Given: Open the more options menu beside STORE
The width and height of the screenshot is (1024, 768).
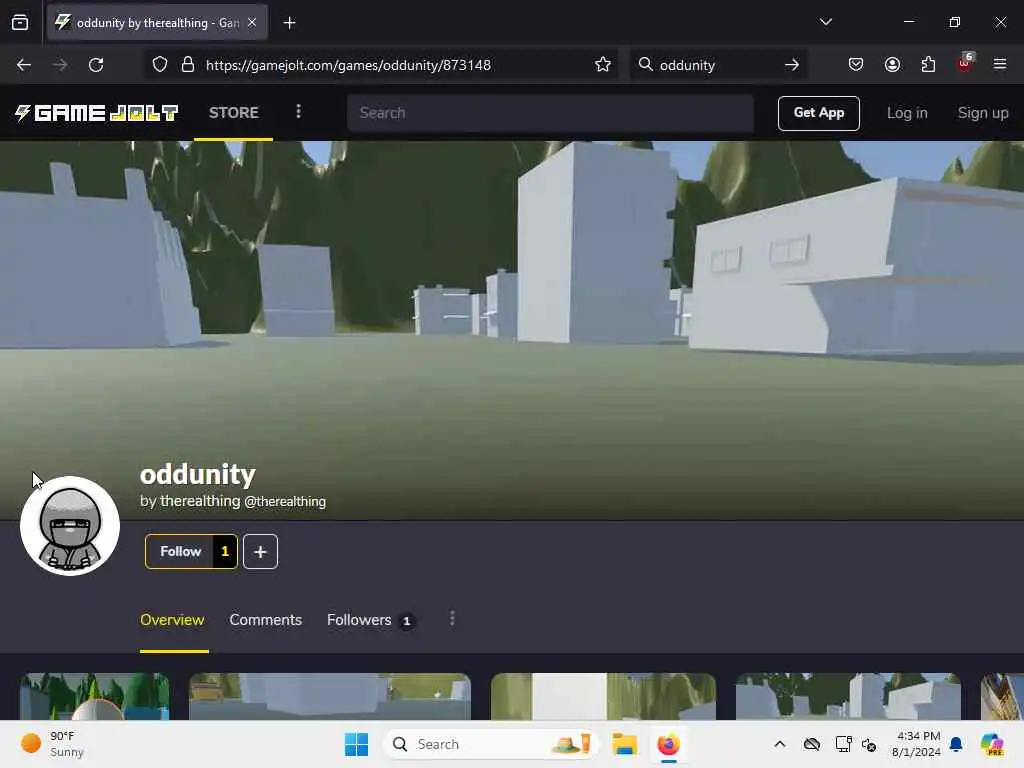Looking at the screenshot, I should (x=298, y=112).
